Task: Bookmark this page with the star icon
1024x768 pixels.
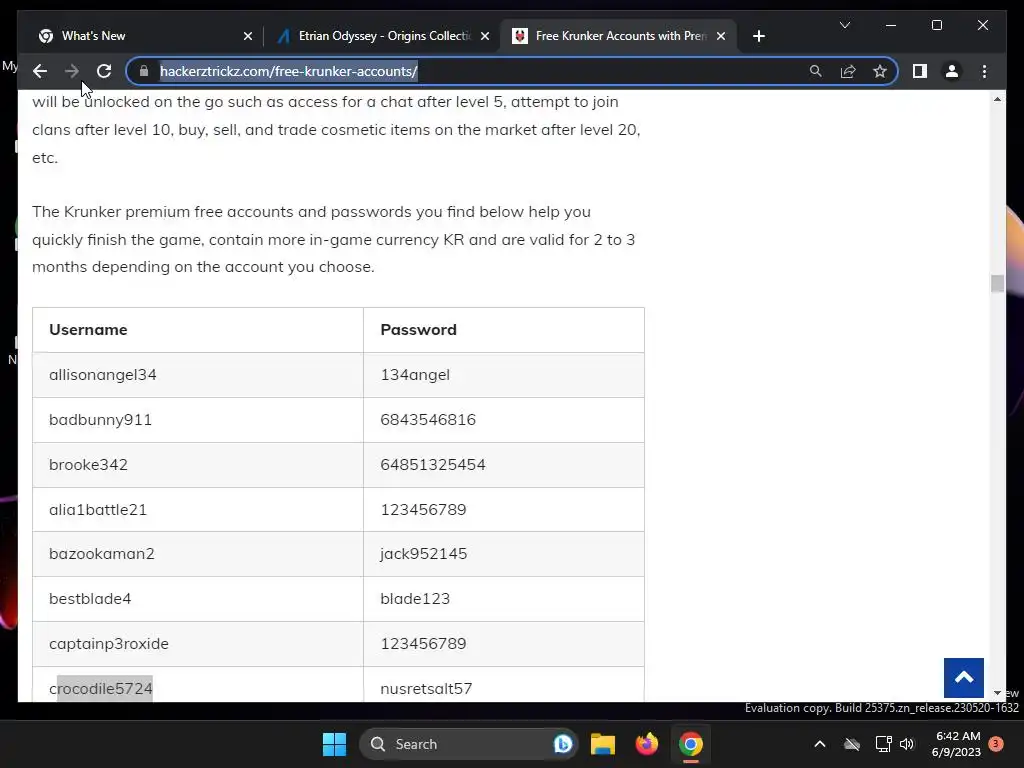Action: pyautogui.click(x=880, y=71)
